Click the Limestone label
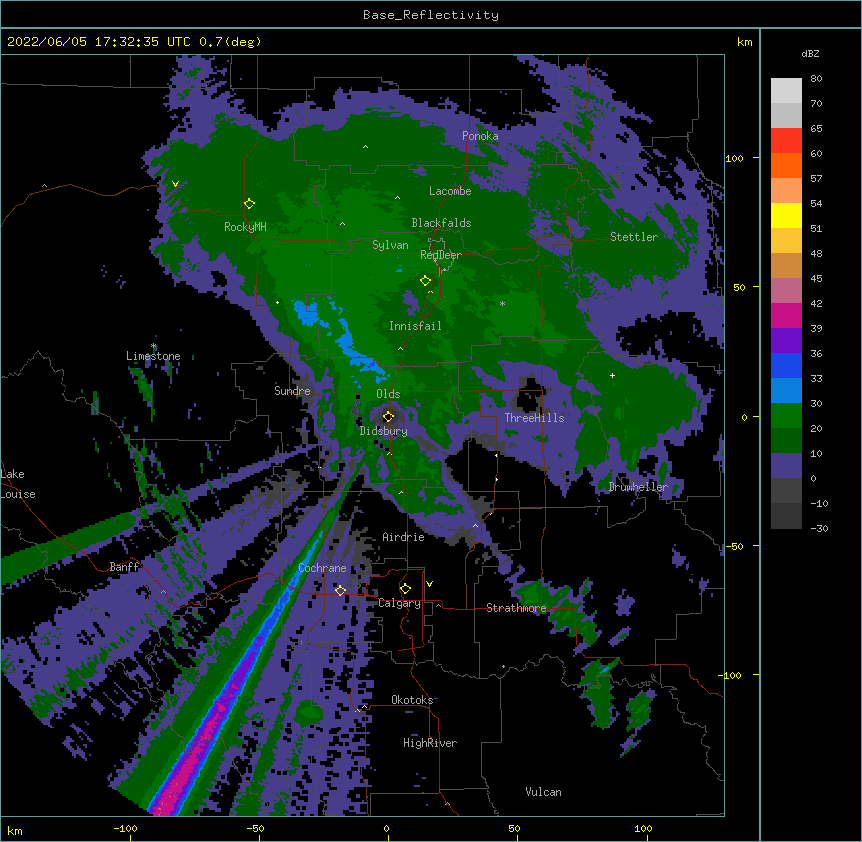 (x=153, y=356)
